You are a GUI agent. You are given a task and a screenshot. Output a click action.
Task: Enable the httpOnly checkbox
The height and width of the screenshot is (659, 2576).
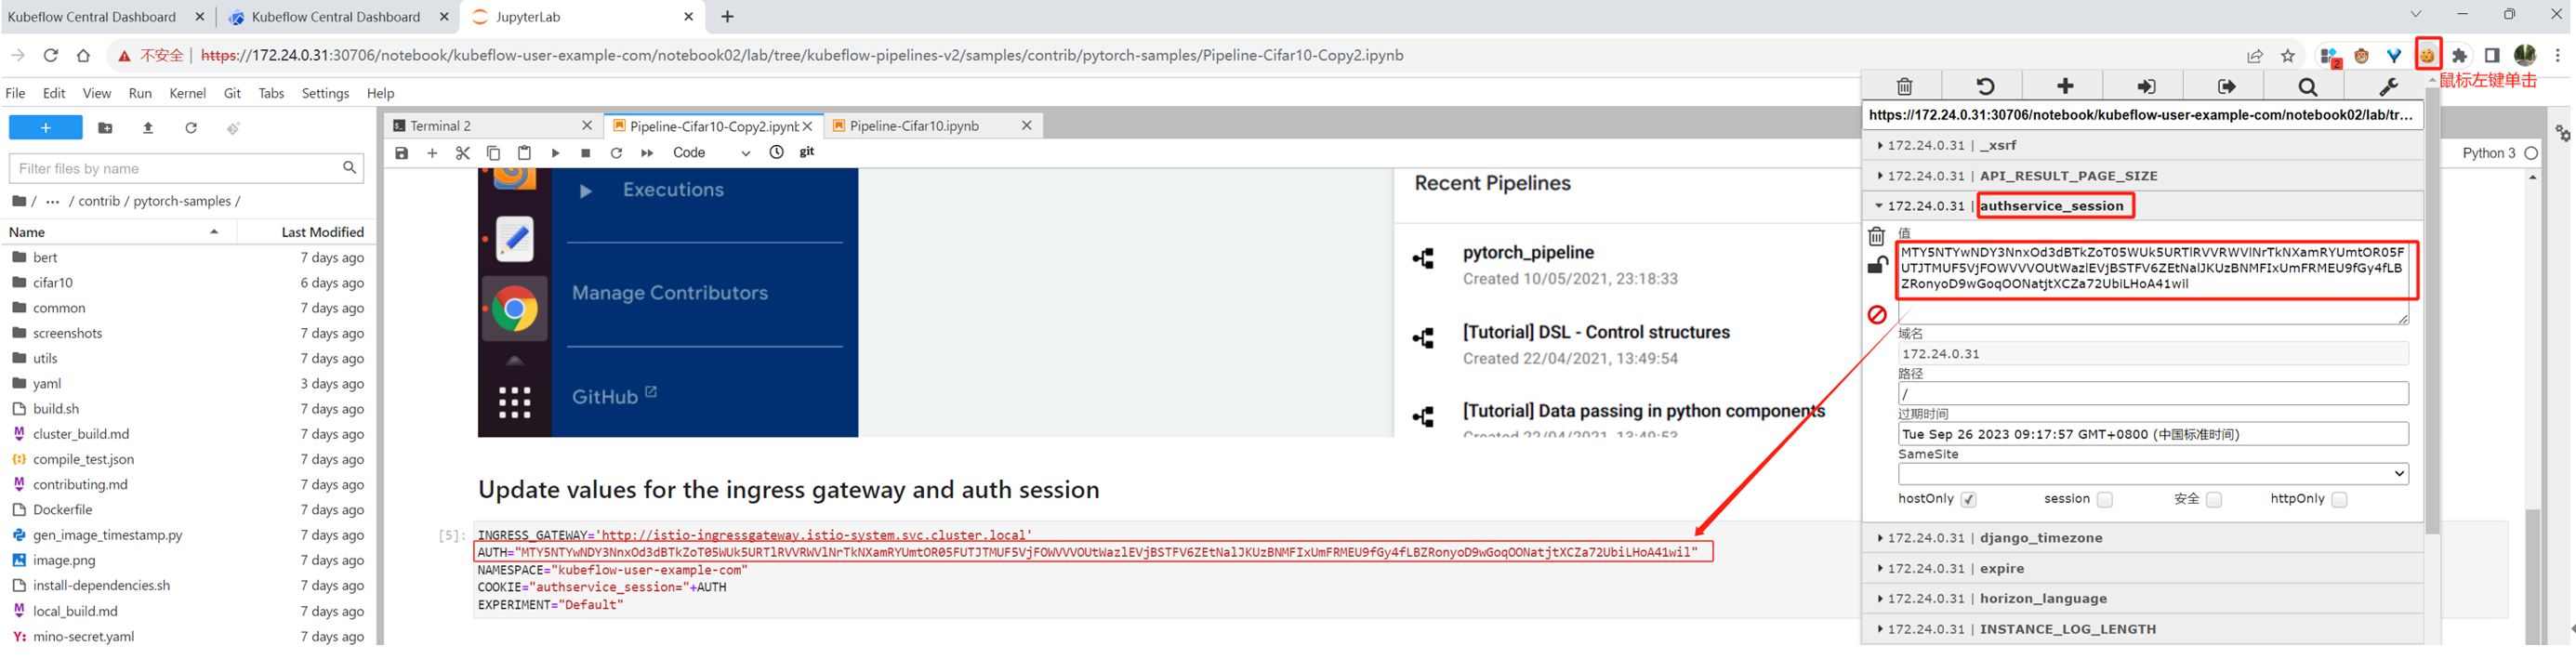(x=2338, y=500)
